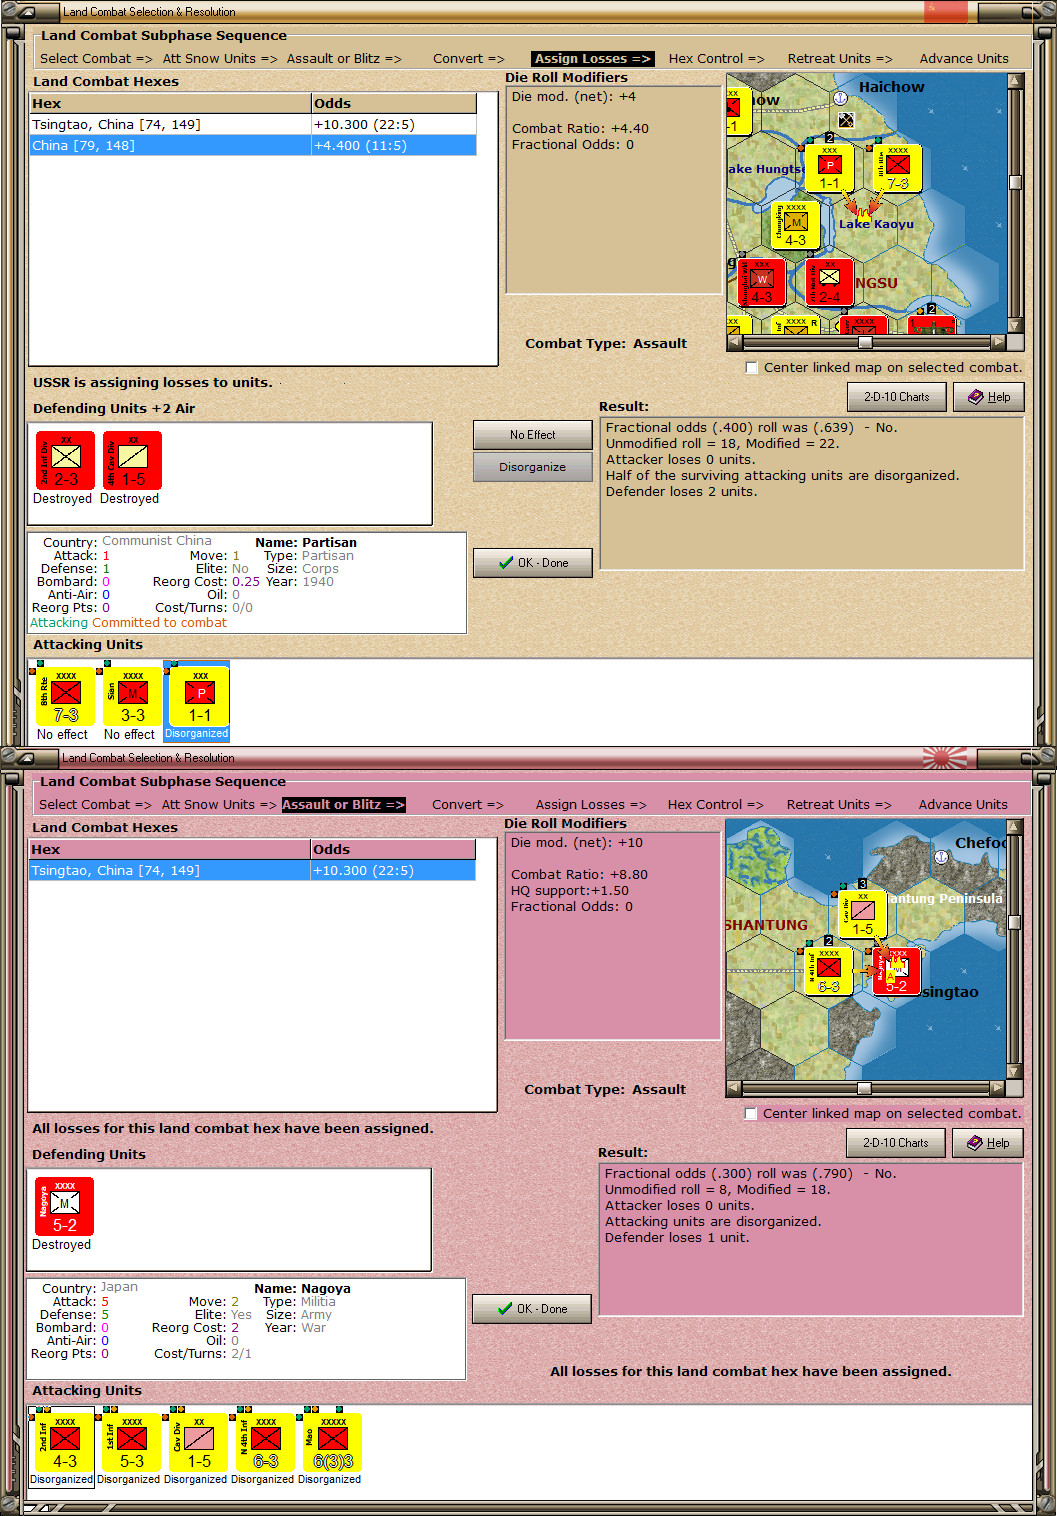Click the No Effect button
Image resolution: width=1057 pixels, height=1516 pixels.
coord(532,435)
